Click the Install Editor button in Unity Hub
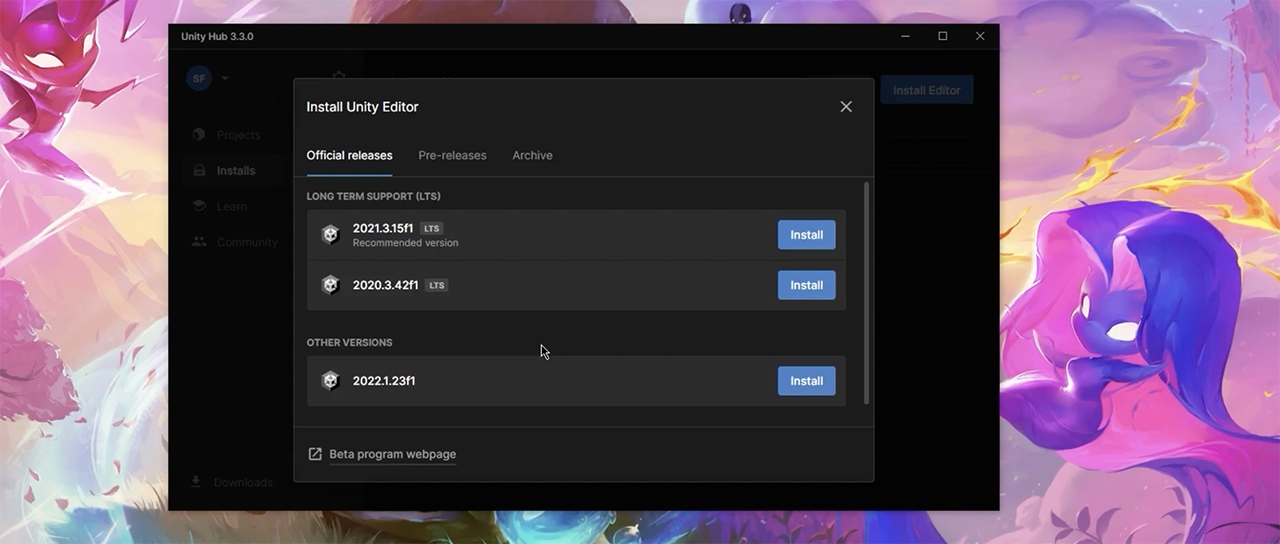Screen dimensions: 1280x544 click(x=927, y=90)
